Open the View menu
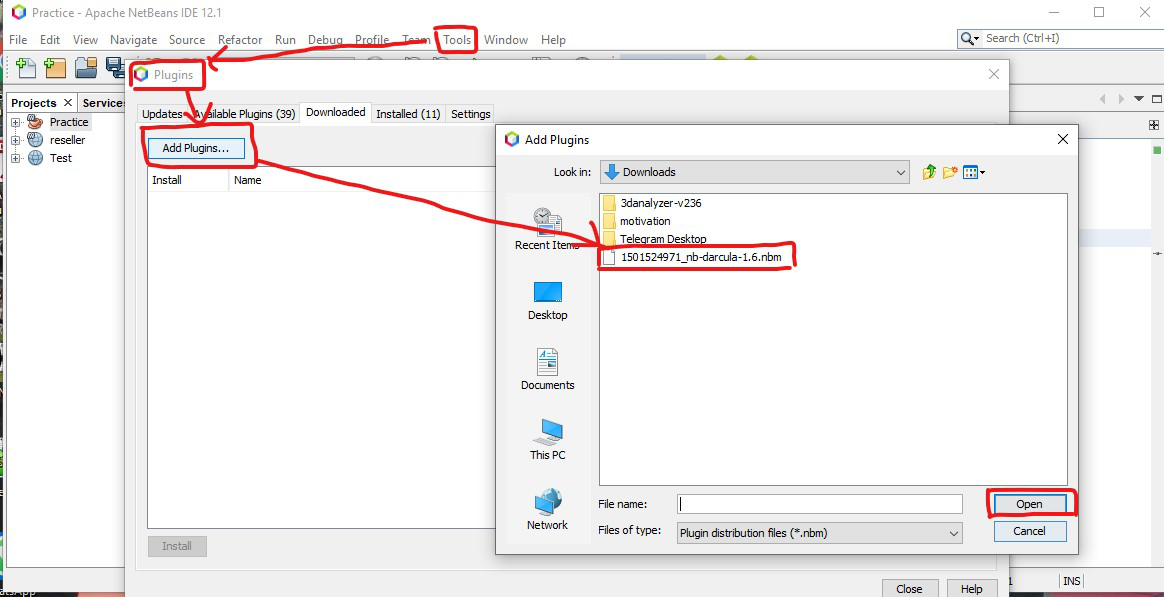1164x597 pixels. pos(85,40)
